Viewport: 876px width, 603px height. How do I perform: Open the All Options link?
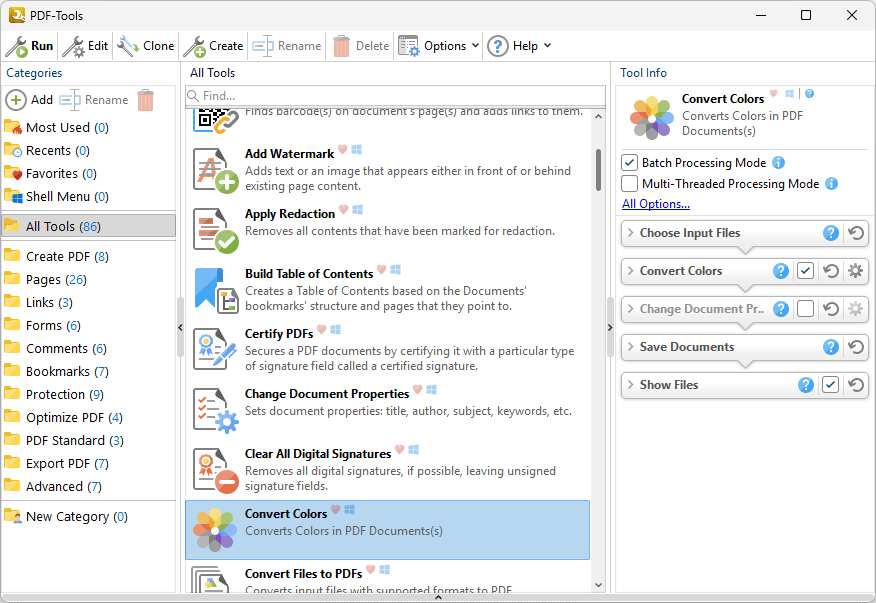(x=655, y=204)
